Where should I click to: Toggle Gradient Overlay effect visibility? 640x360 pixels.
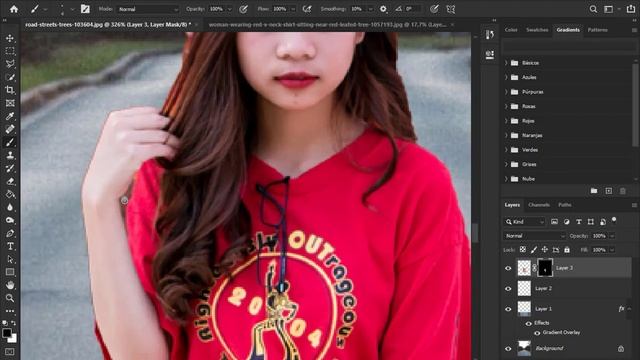tap(537, 333)
